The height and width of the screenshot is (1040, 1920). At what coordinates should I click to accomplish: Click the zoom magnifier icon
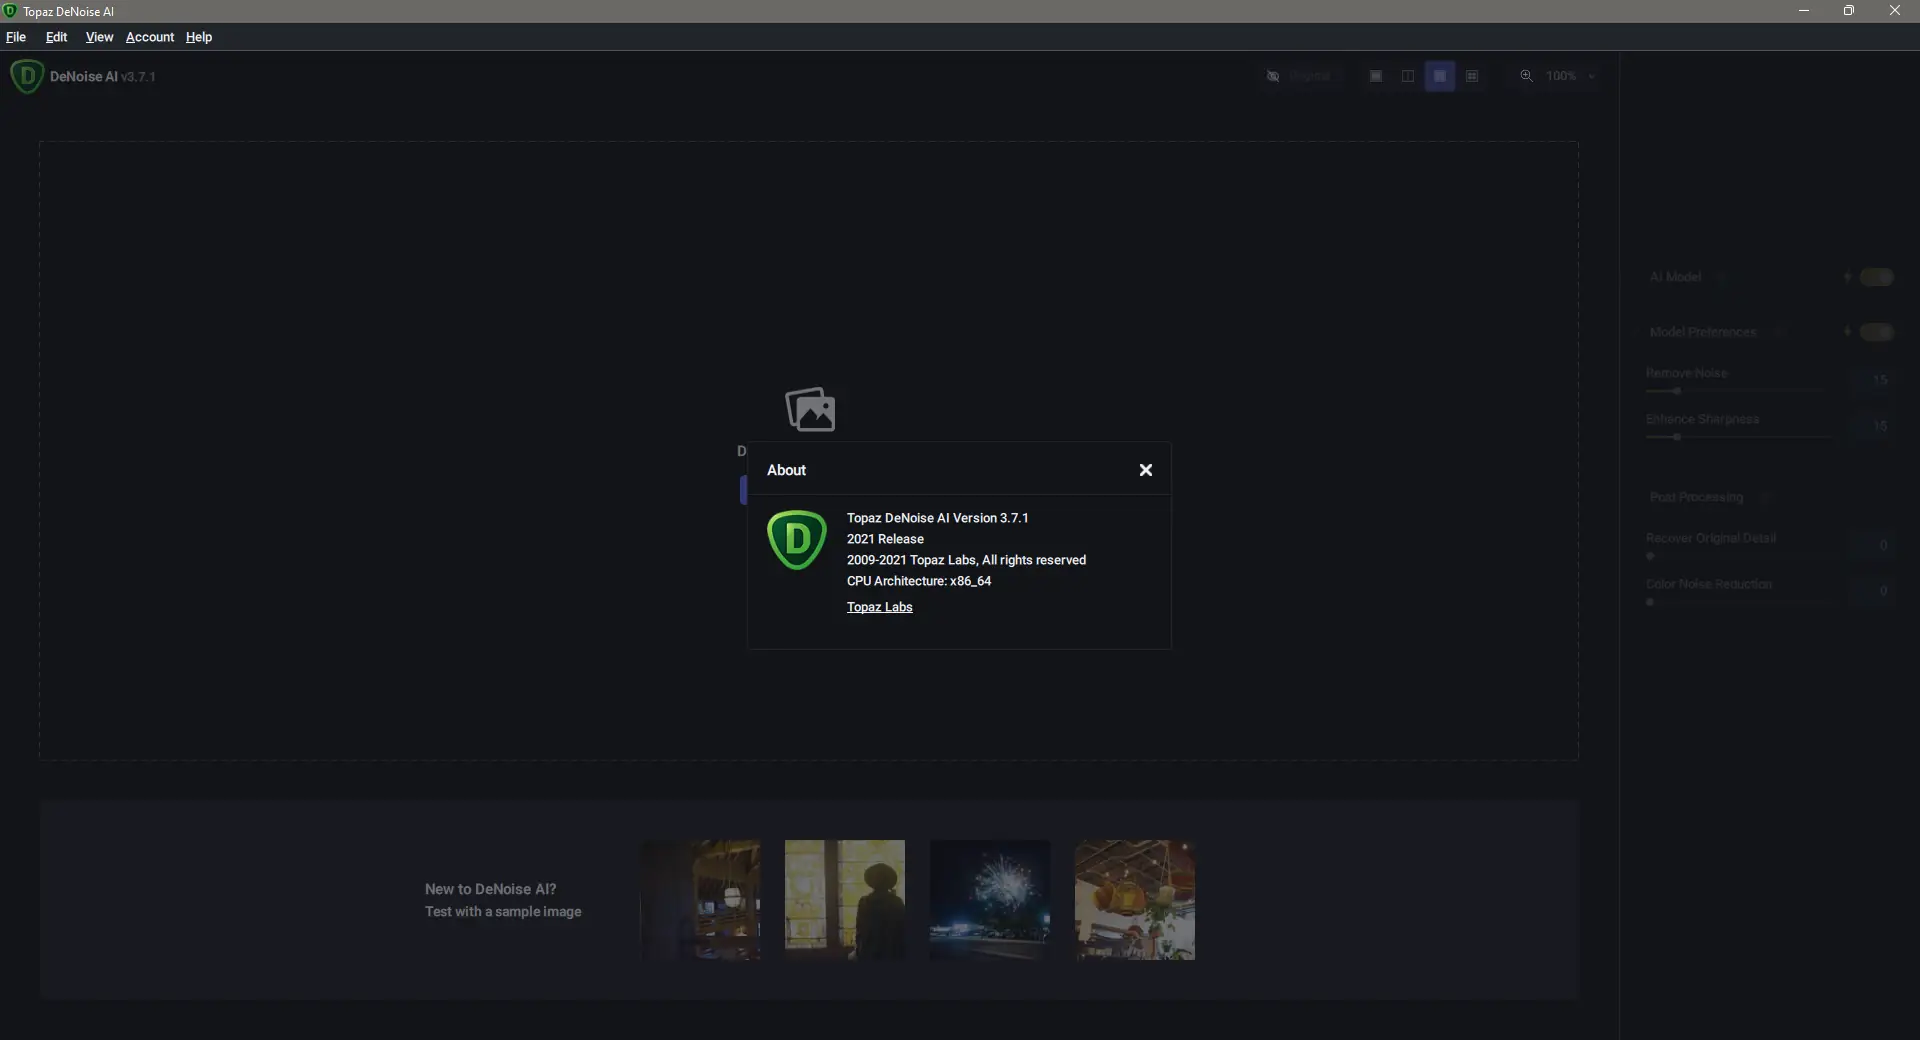(x=1526, y=76)
